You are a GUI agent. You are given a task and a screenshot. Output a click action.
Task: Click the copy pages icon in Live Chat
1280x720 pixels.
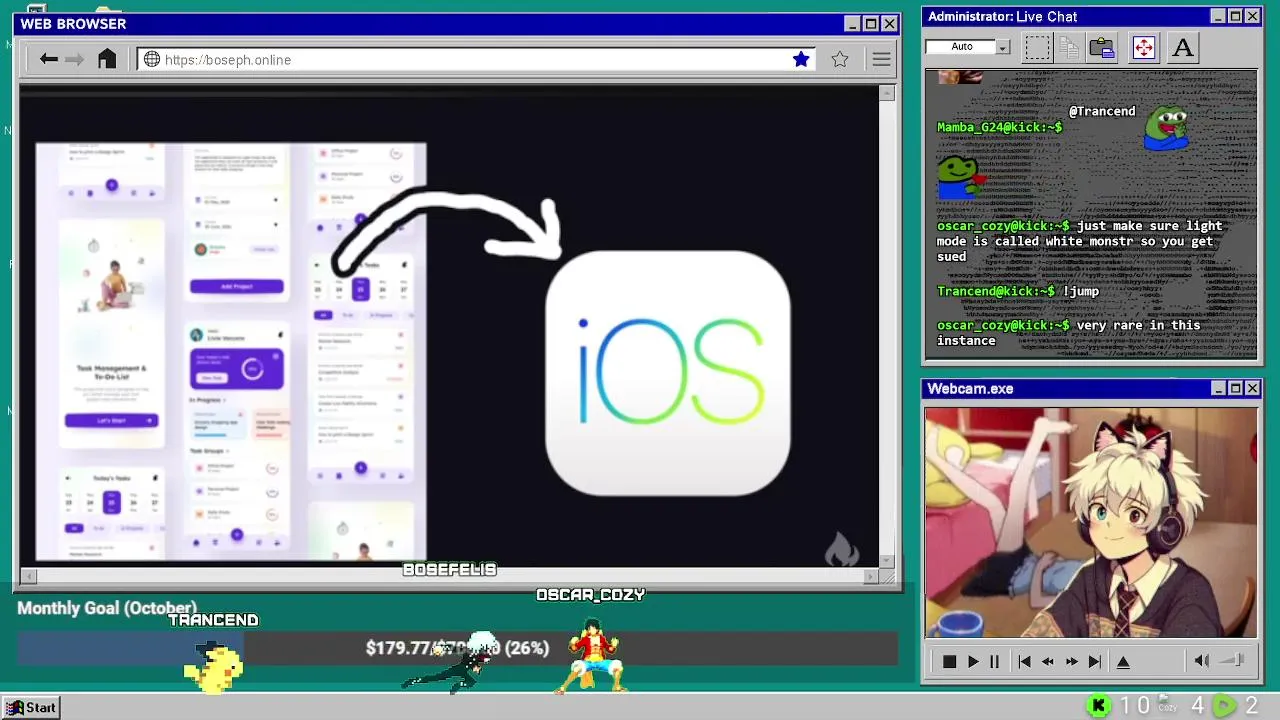point(1069,47)
